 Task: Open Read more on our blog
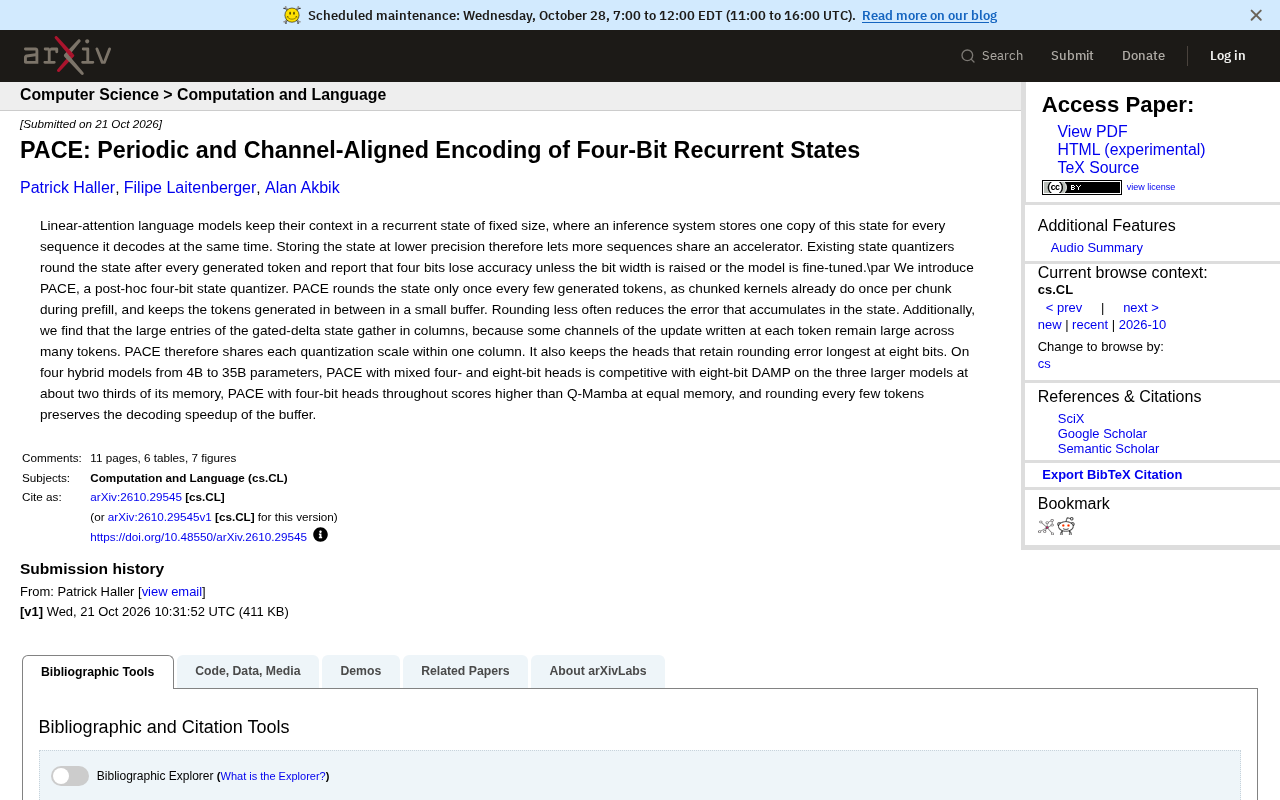click(929, 15)
